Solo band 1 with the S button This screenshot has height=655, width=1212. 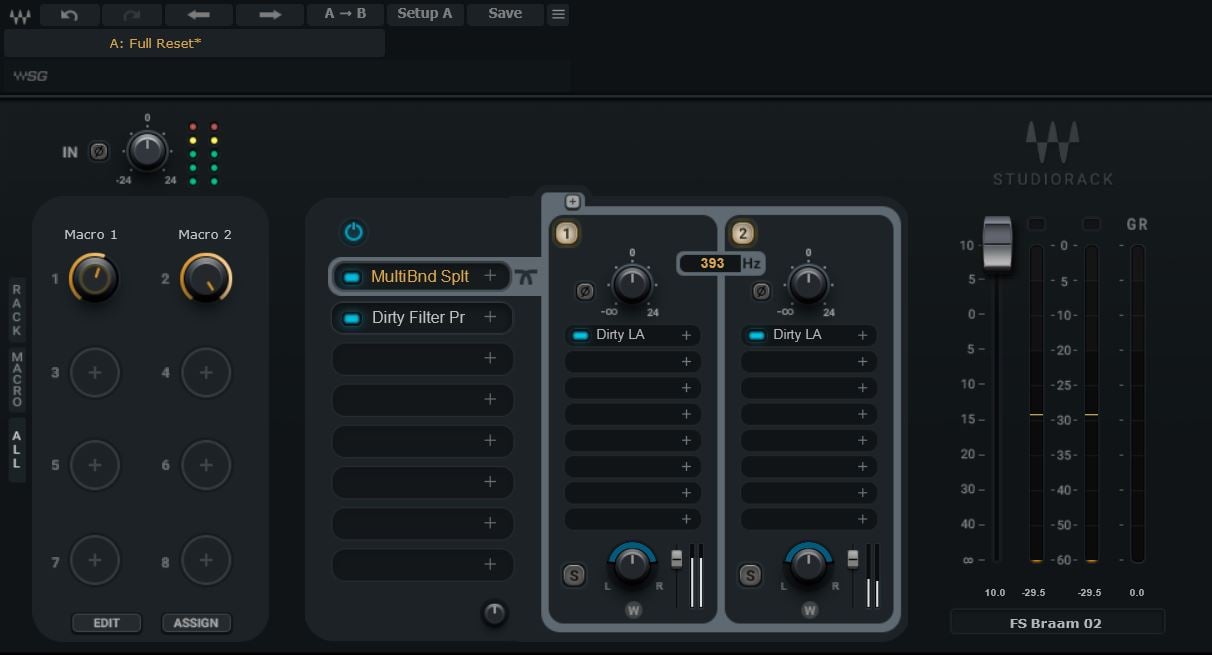(574, 575)
